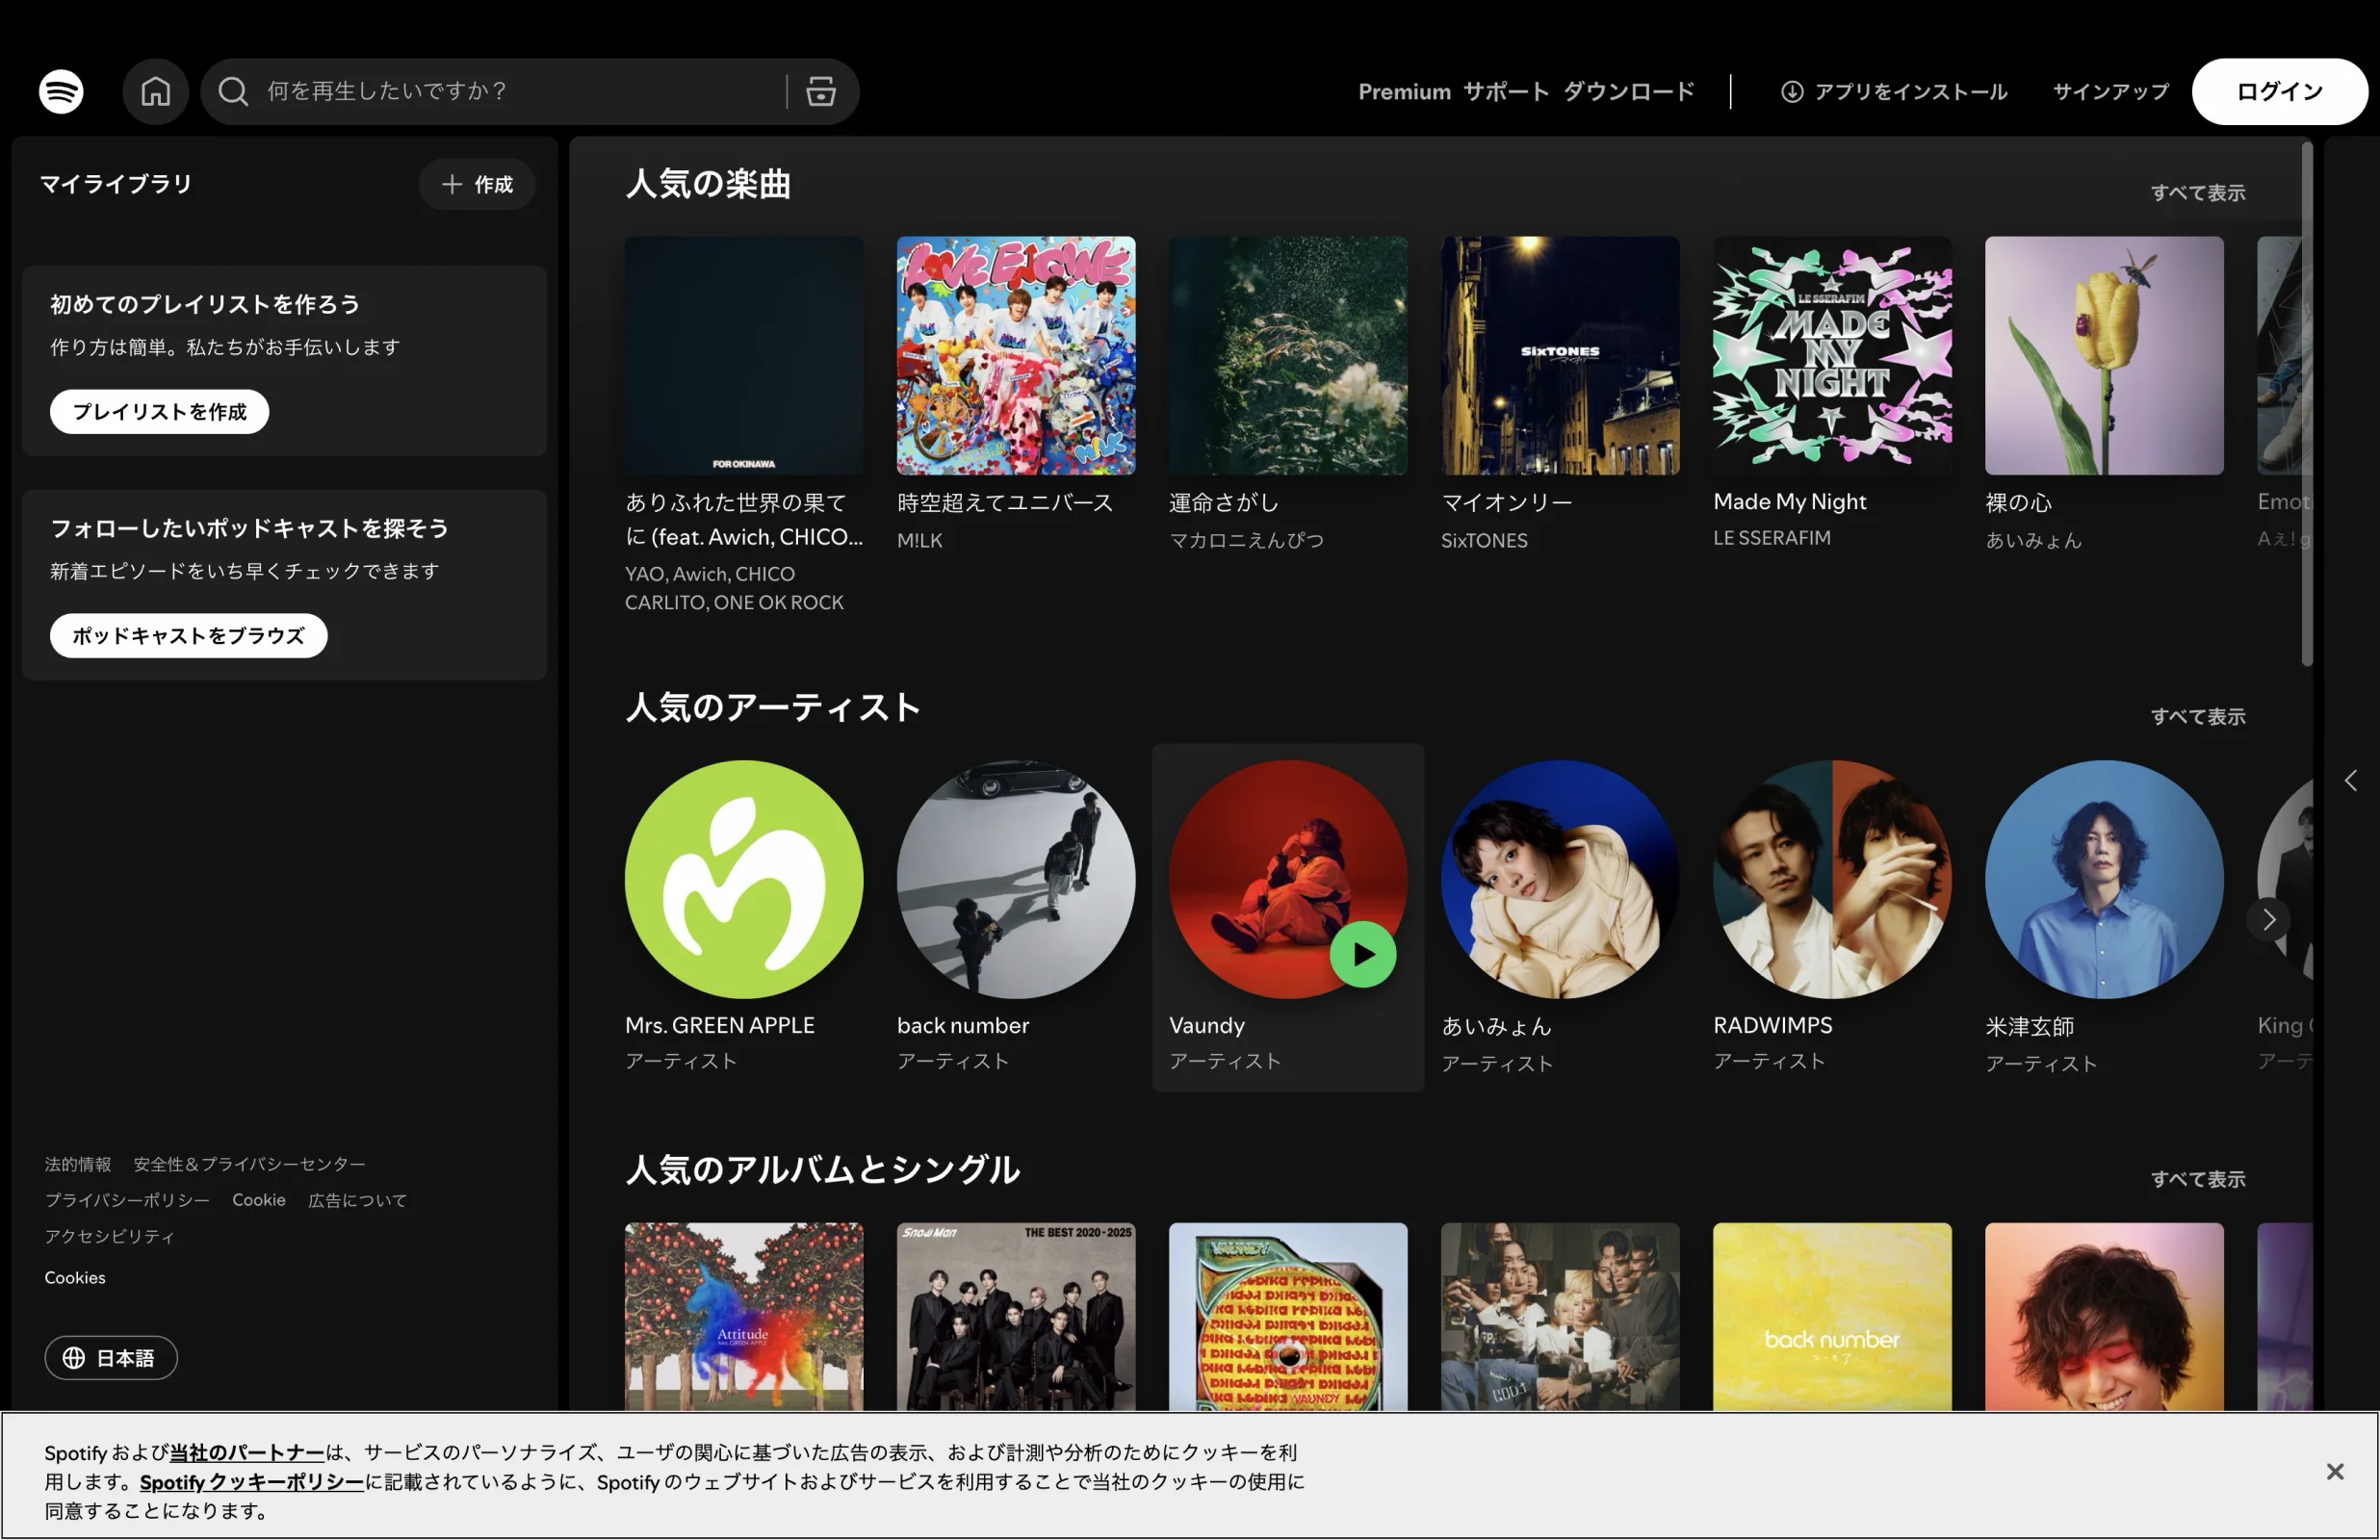Open the Premium menu link

tap(1404, 91)
